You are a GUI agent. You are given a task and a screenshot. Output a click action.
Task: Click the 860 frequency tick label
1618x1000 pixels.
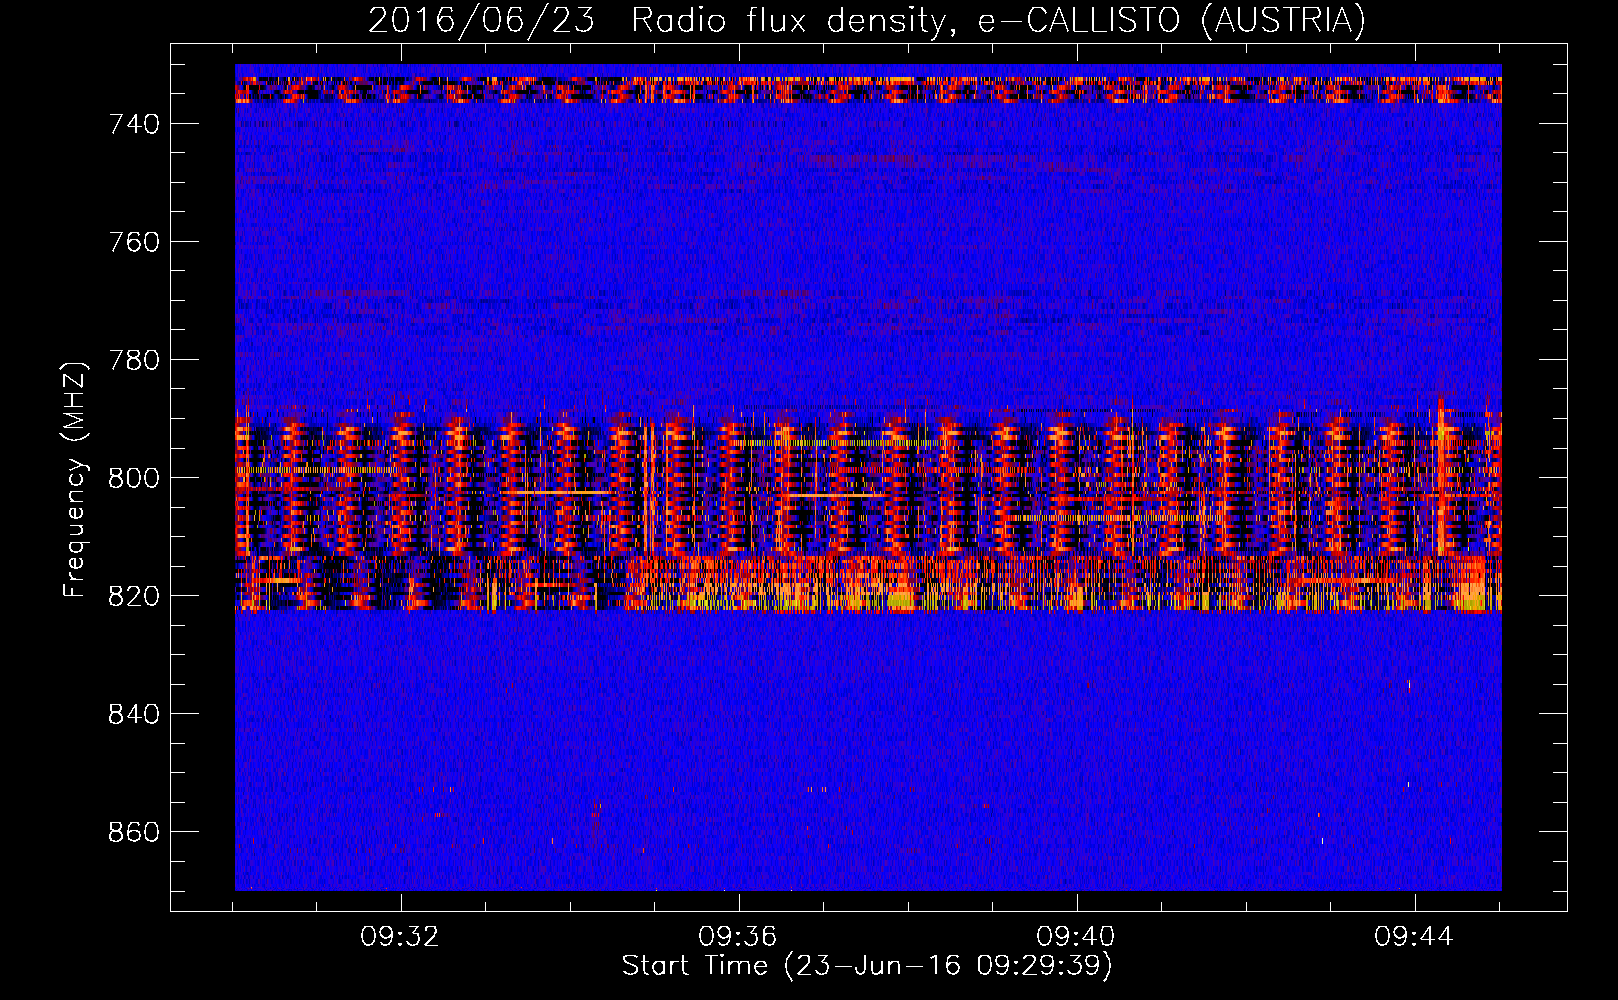[x=134, y=832]
